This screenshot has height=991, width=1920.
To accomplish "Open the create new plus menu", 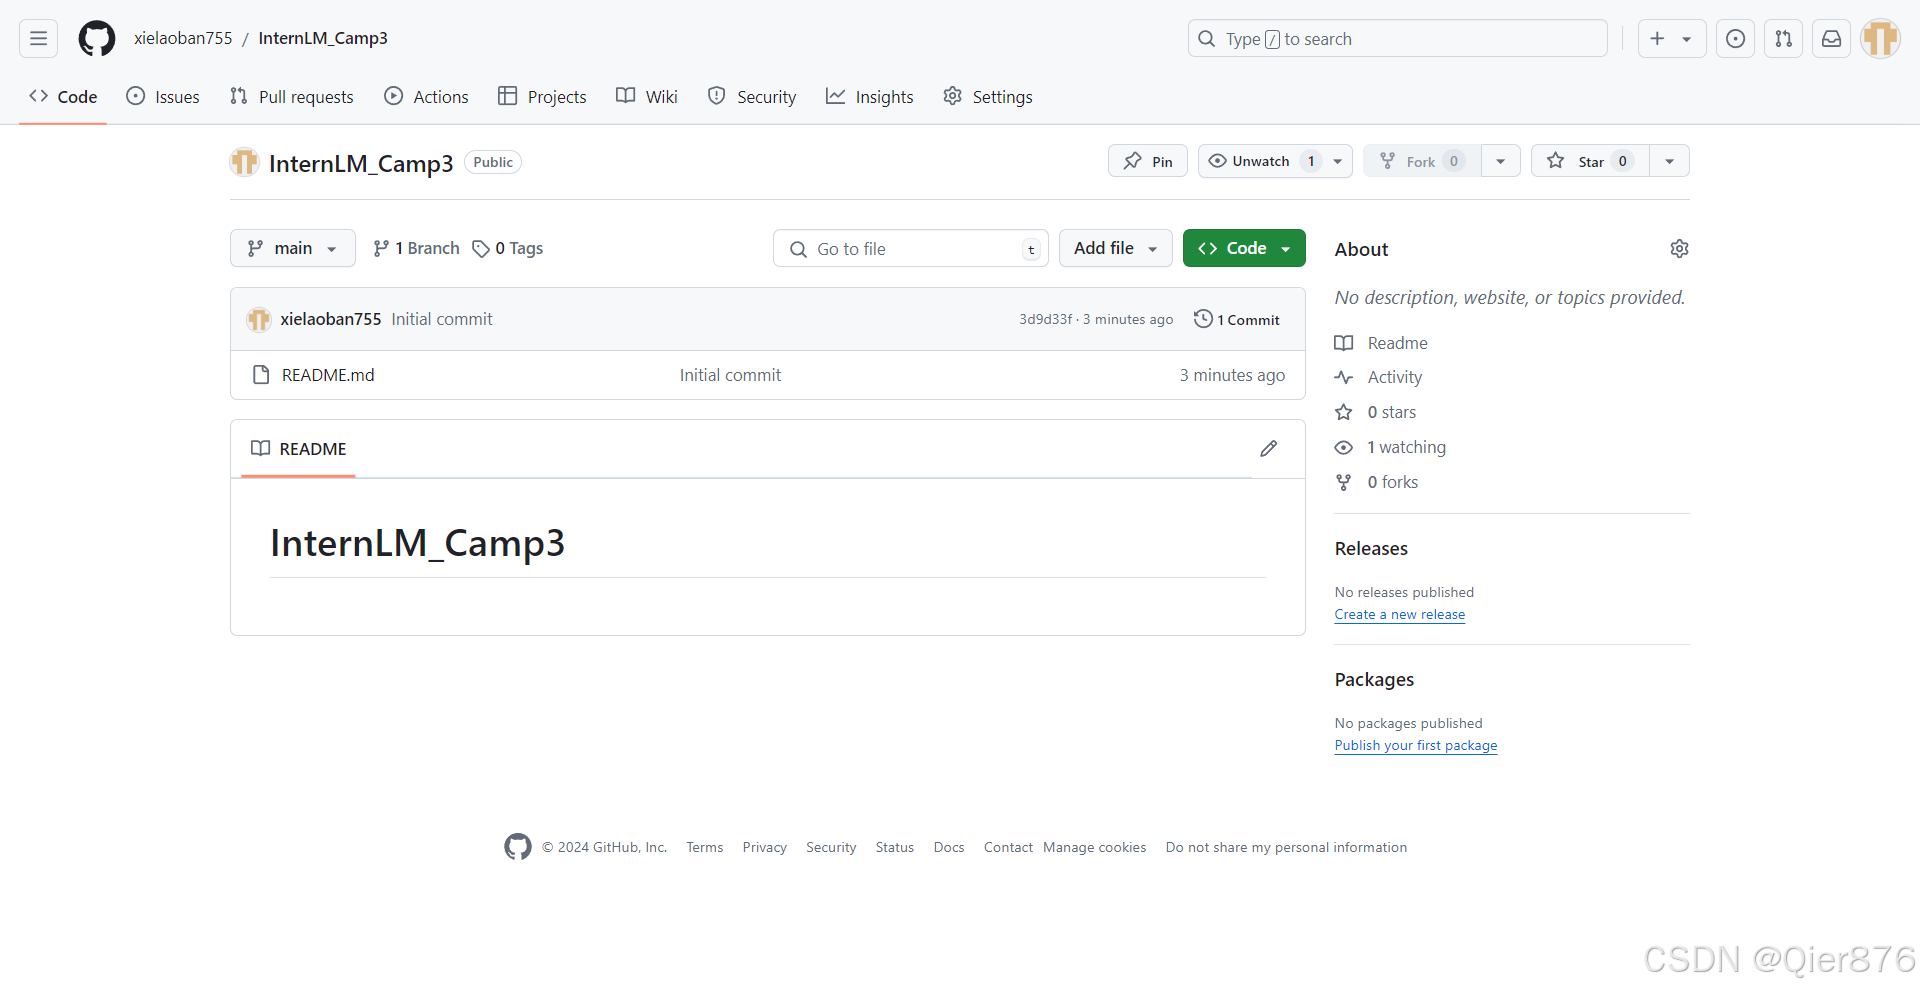I will click(1671, 39).
